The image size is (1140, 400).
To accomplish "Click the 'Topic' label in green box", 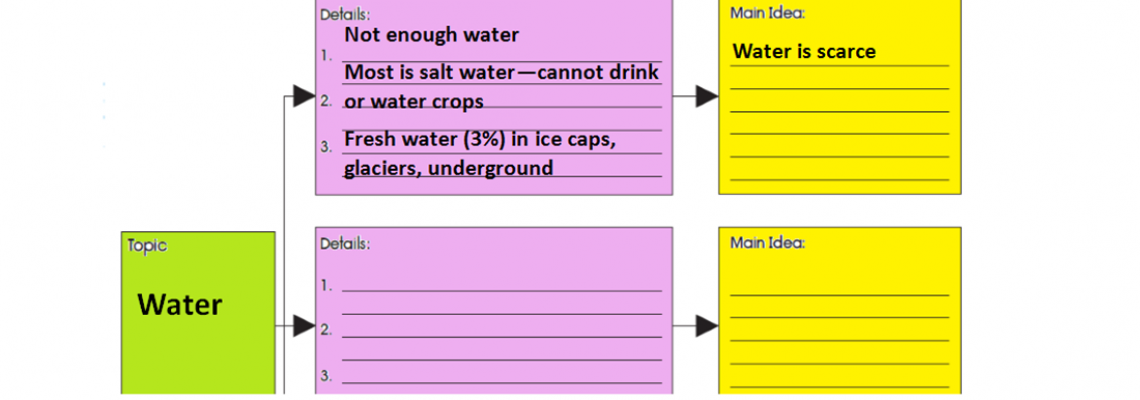I will click(x=148, y=246).
